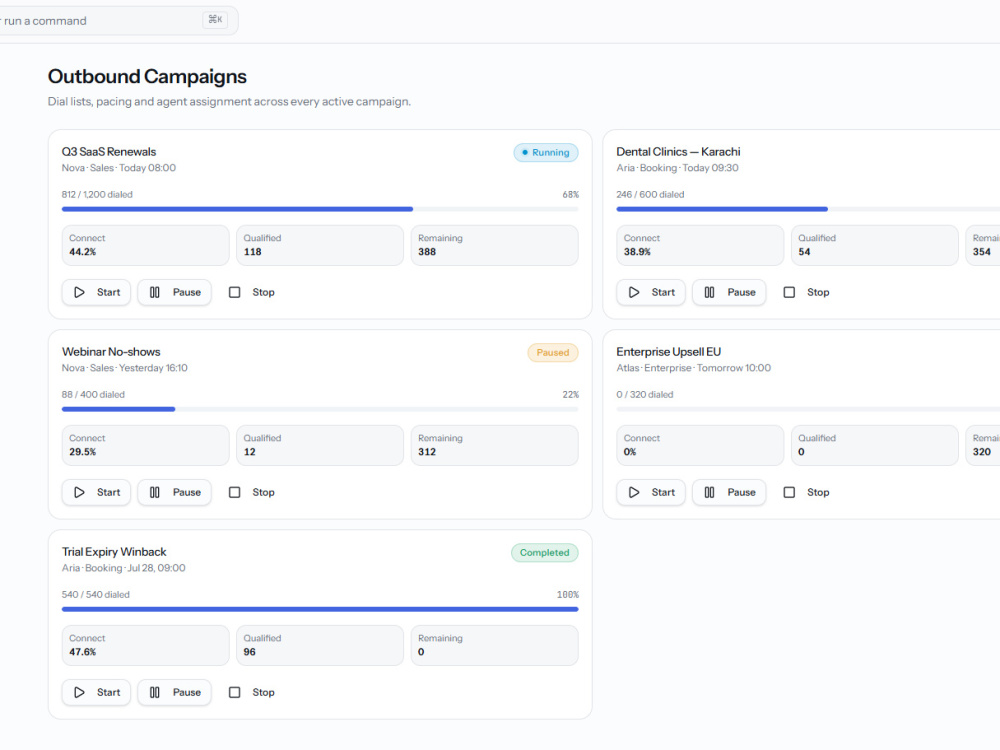The width and height of the screenshot is (1000, 750).
Task: Click the Nova · Sales · Today 08:00 subtitle
Action: 119,168
